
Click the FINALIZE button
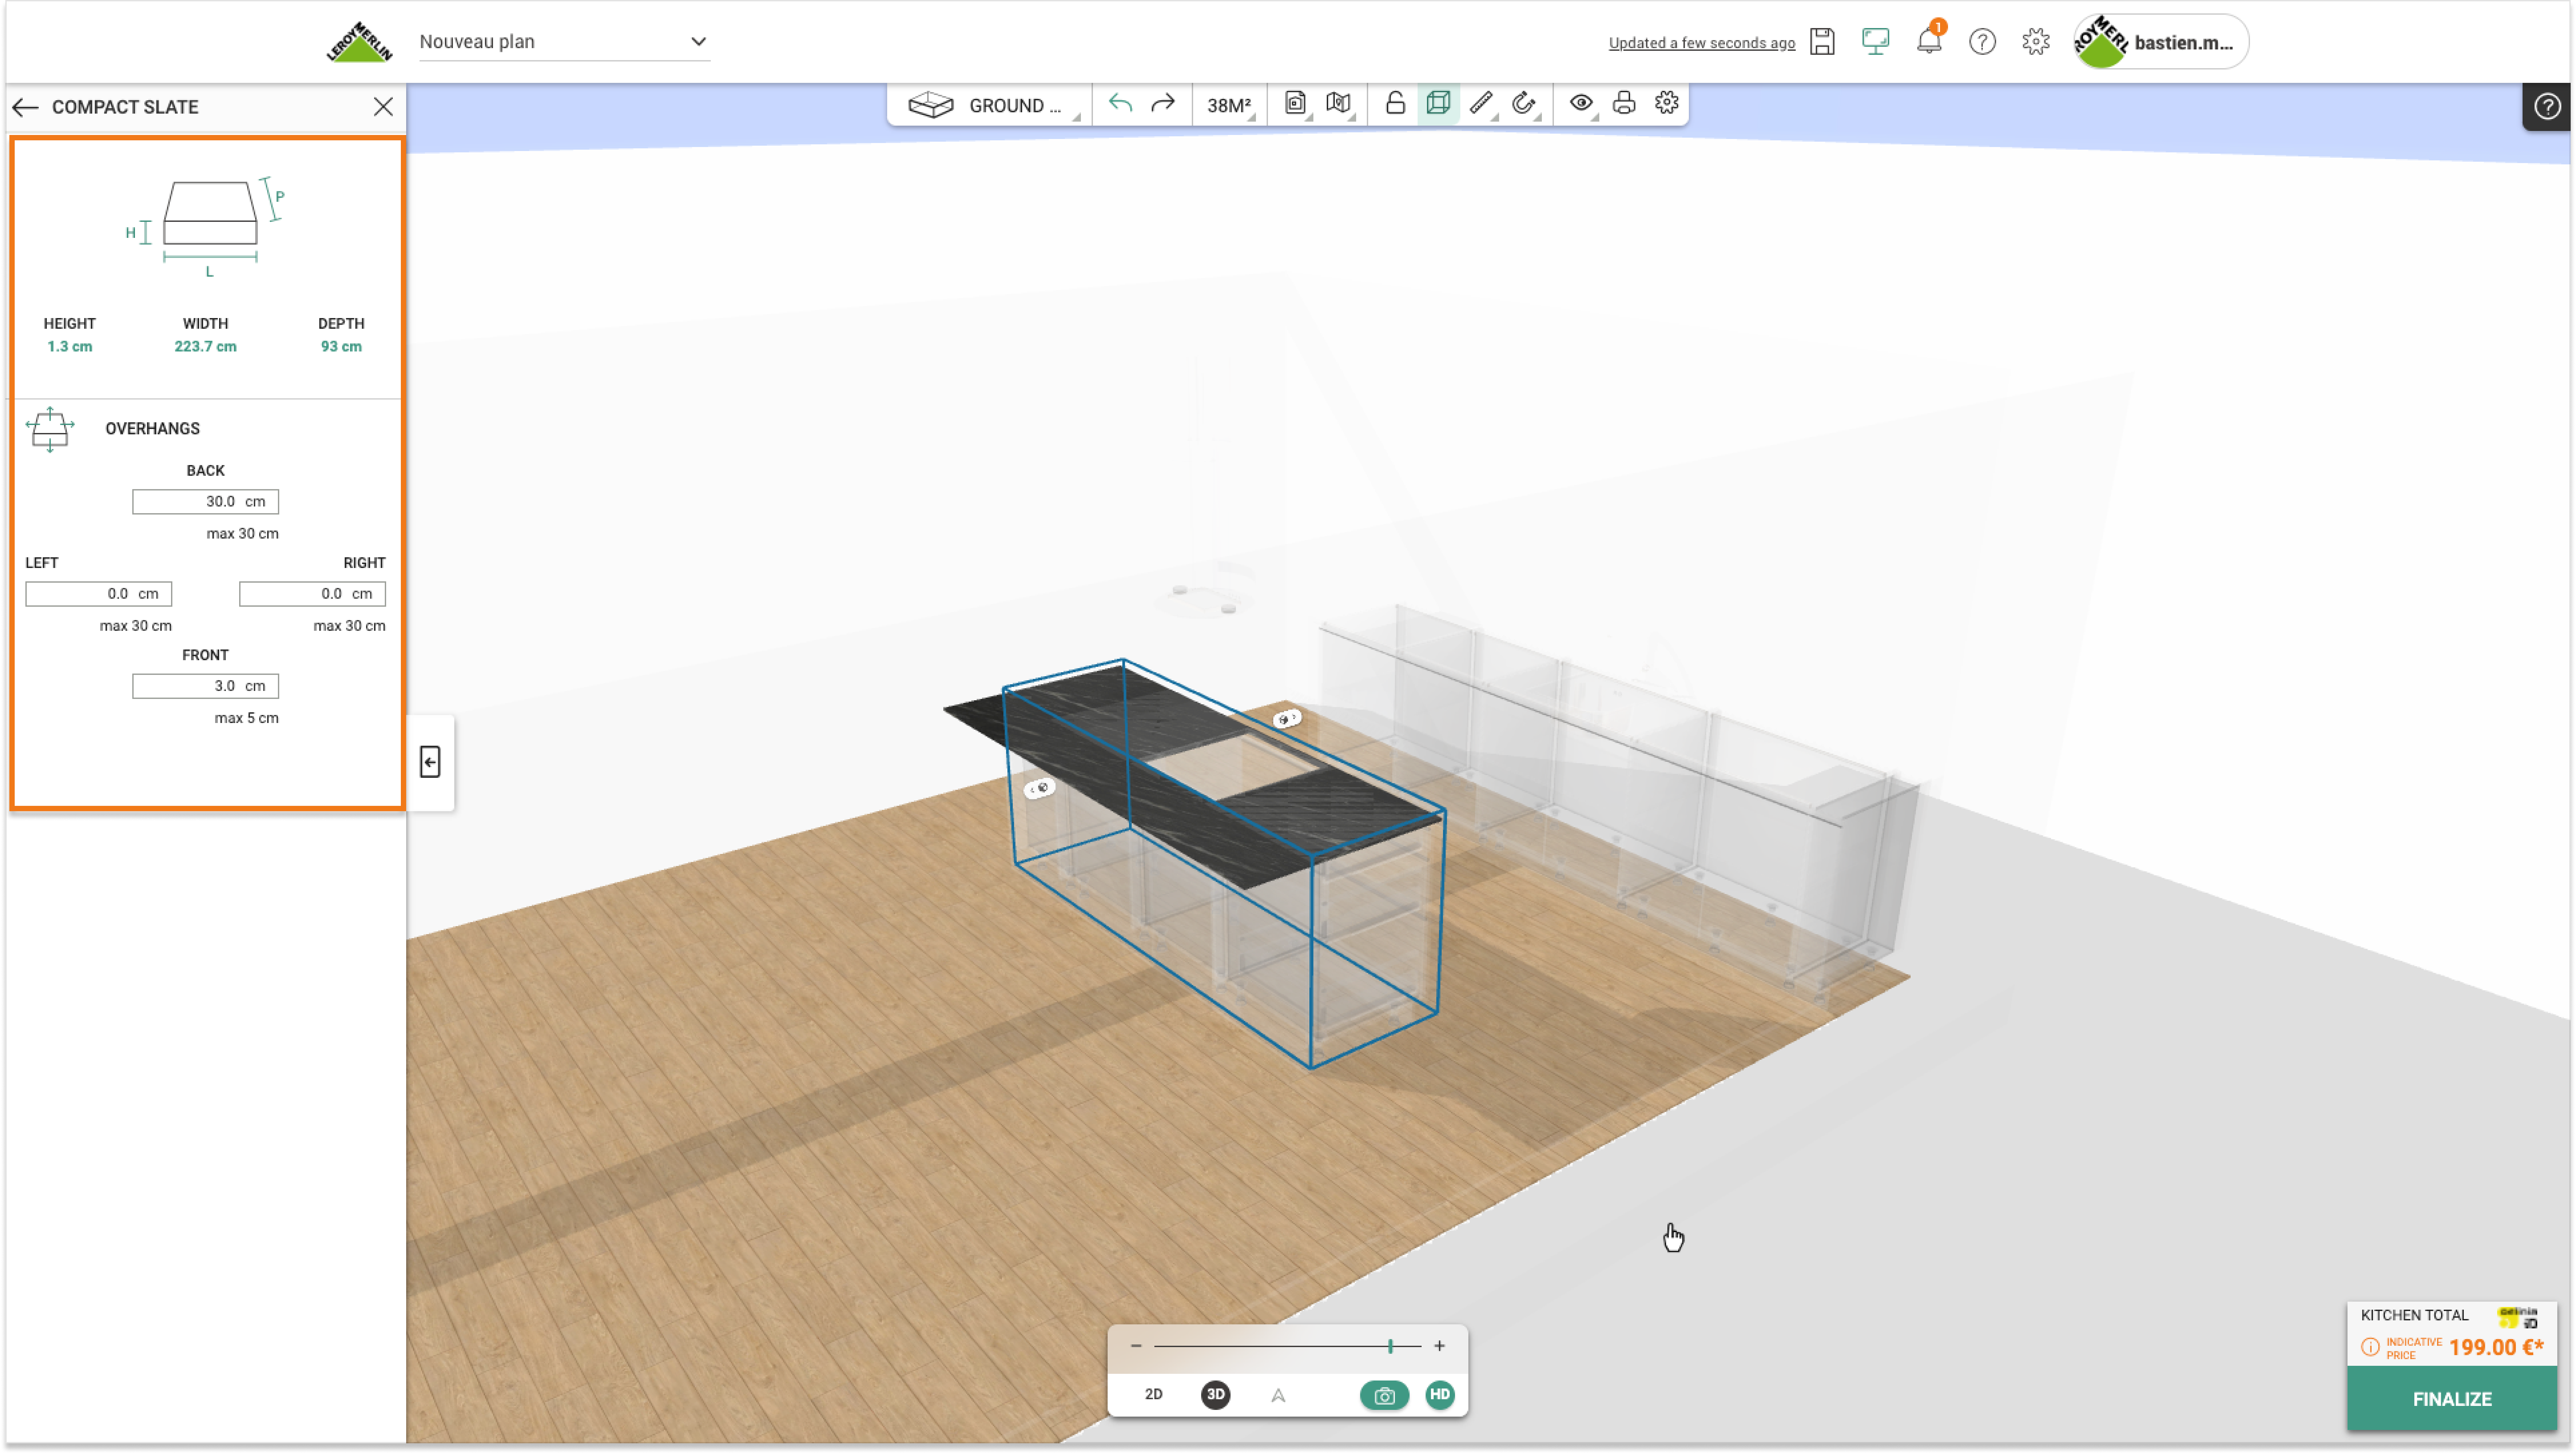click(x=2452, y=1399)
